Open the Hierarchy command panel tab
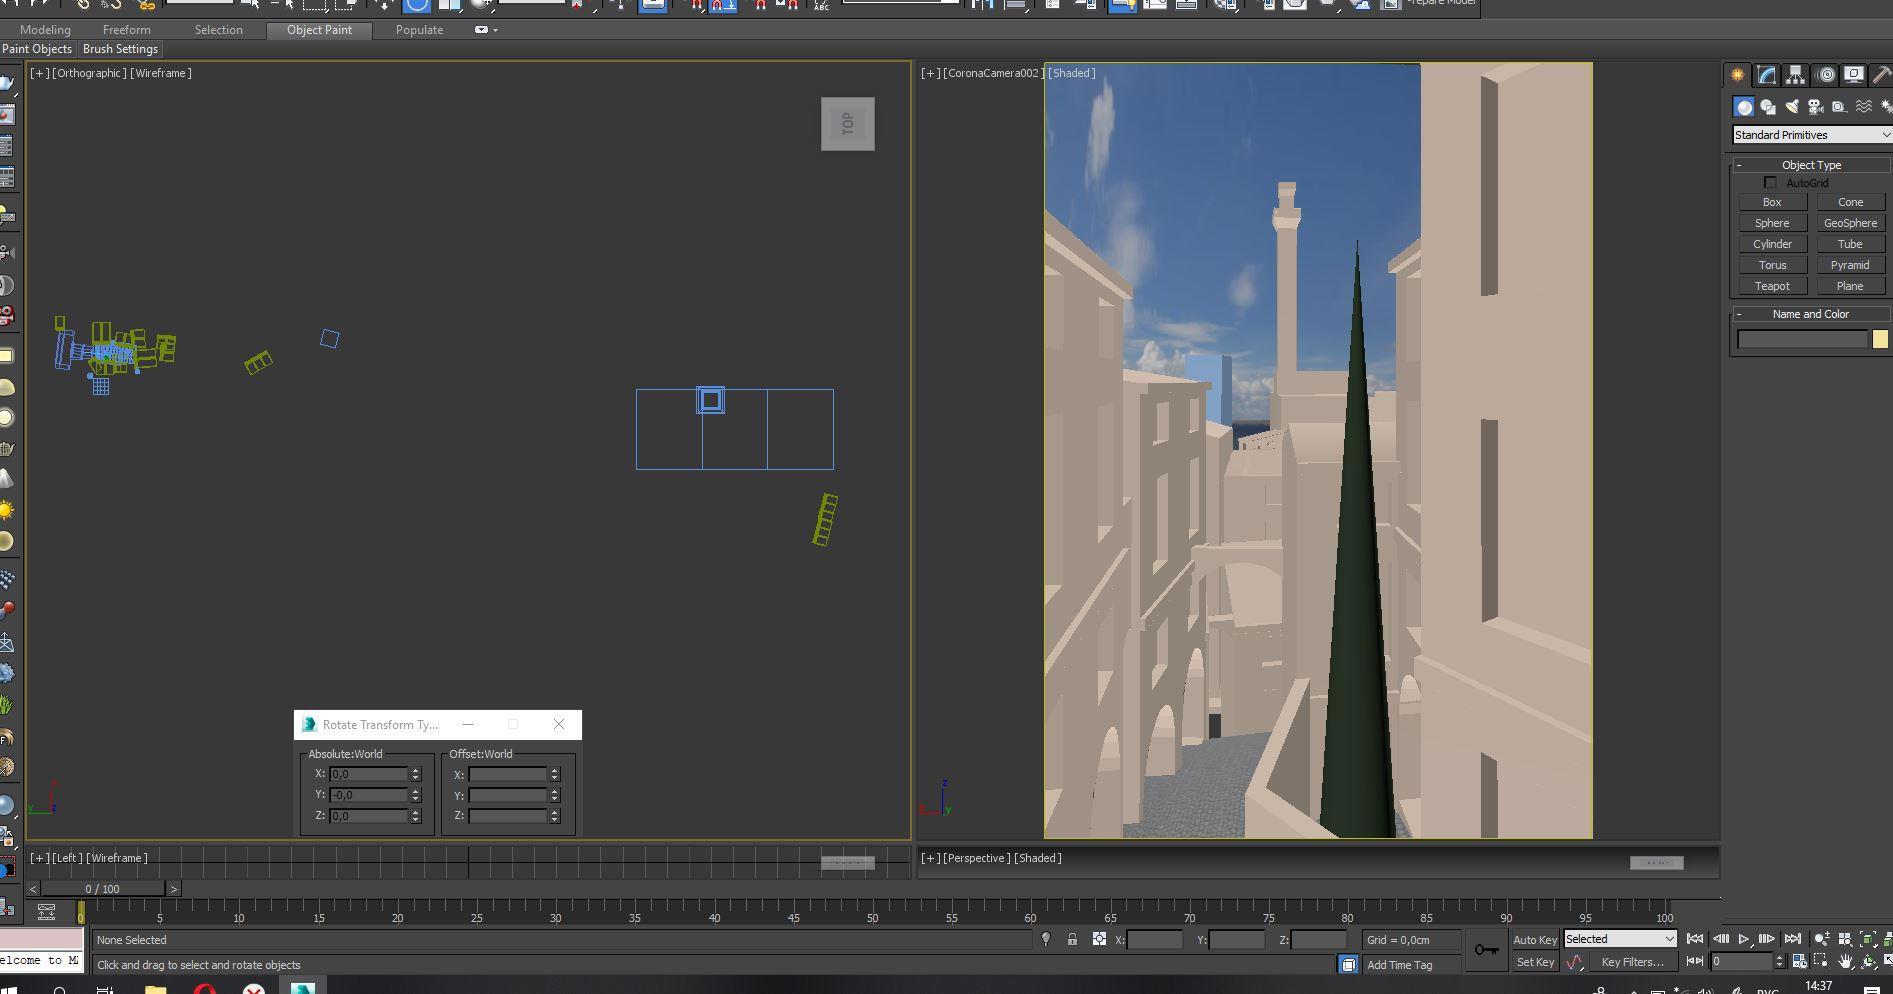The width and height of the screenshot is (1893, 994). click(1796, 75)
